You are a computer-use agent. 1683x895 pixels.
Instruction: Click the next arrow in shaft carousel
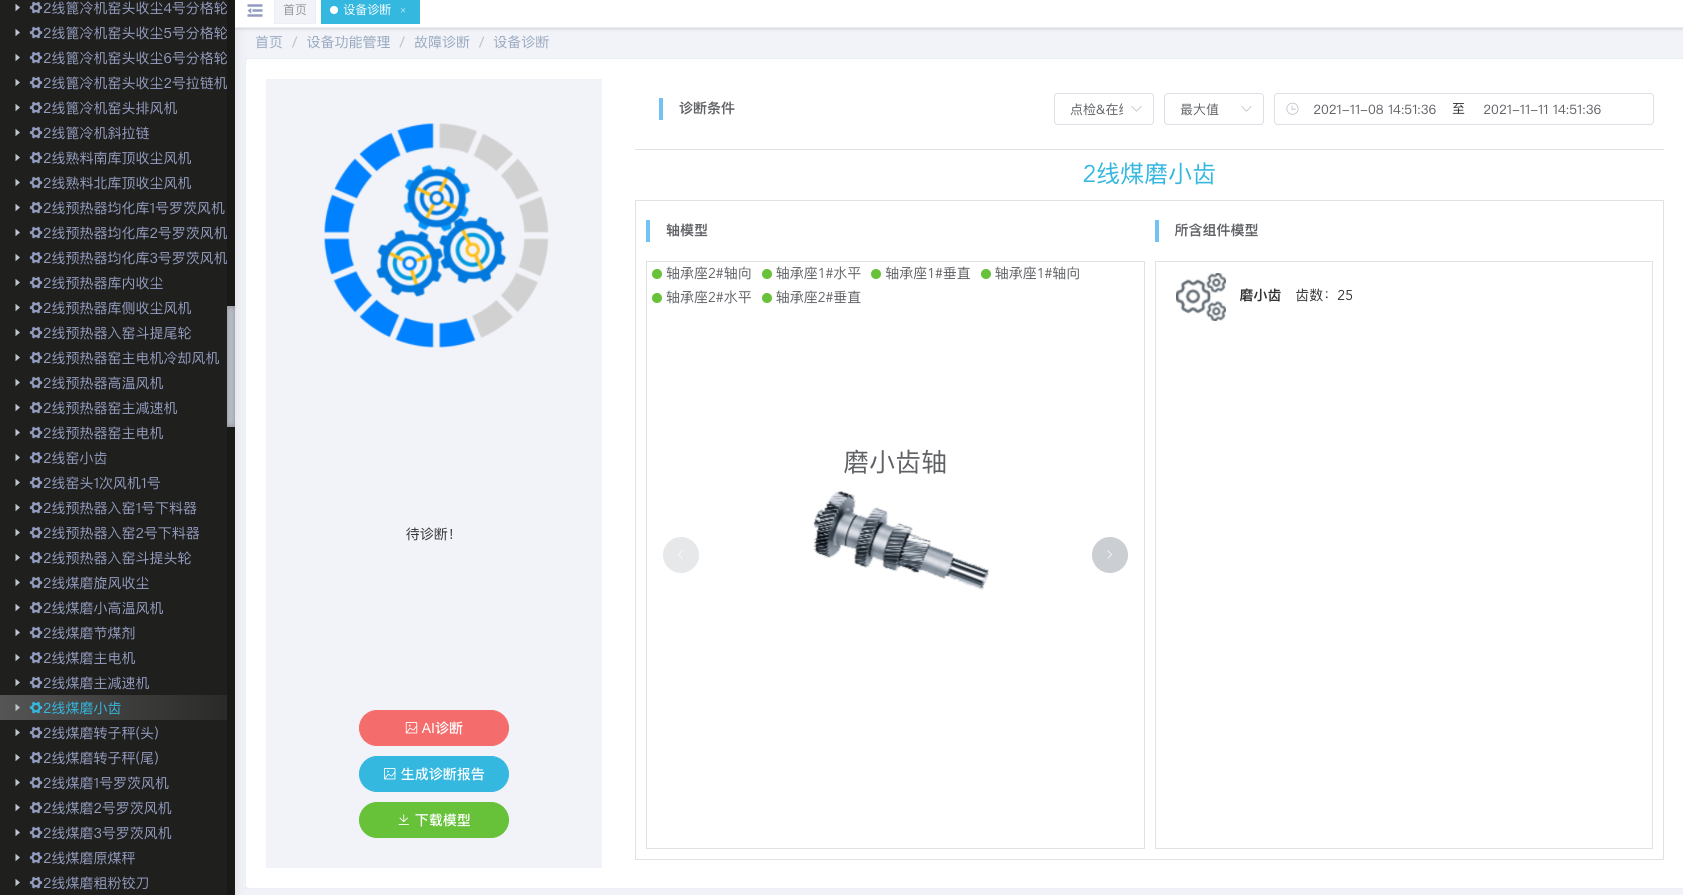(1109, 555)
